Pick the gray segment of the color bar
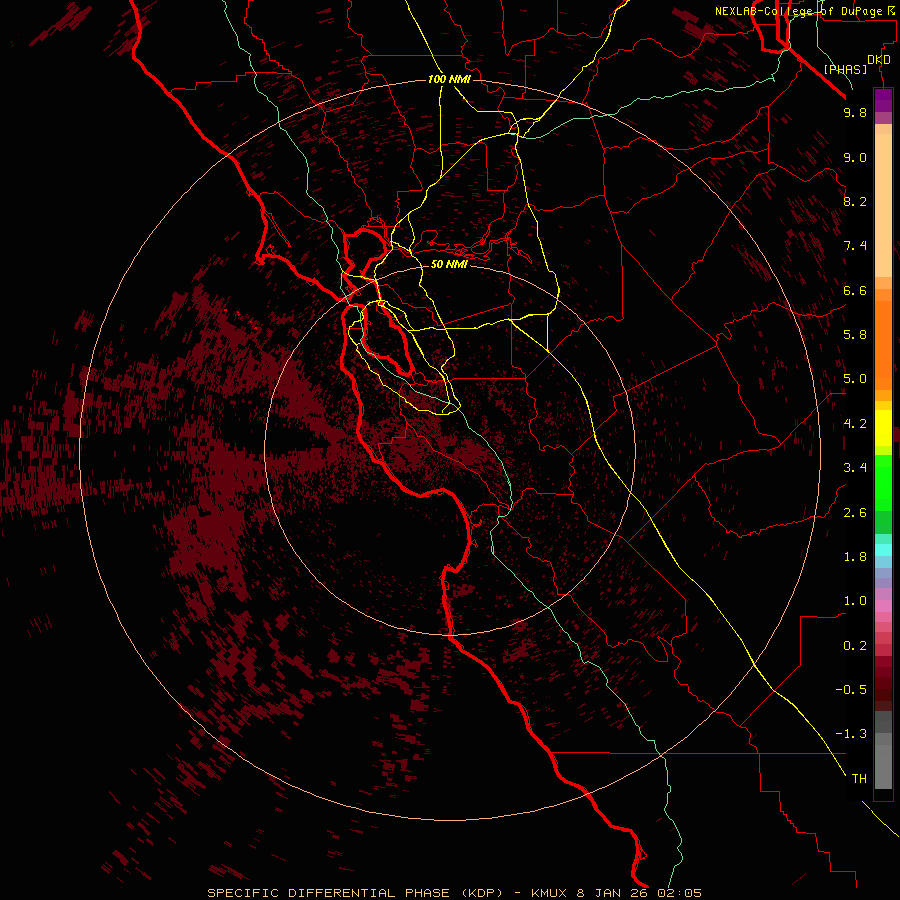This screenshot has width=900, height=900. (x=883, y=752)
